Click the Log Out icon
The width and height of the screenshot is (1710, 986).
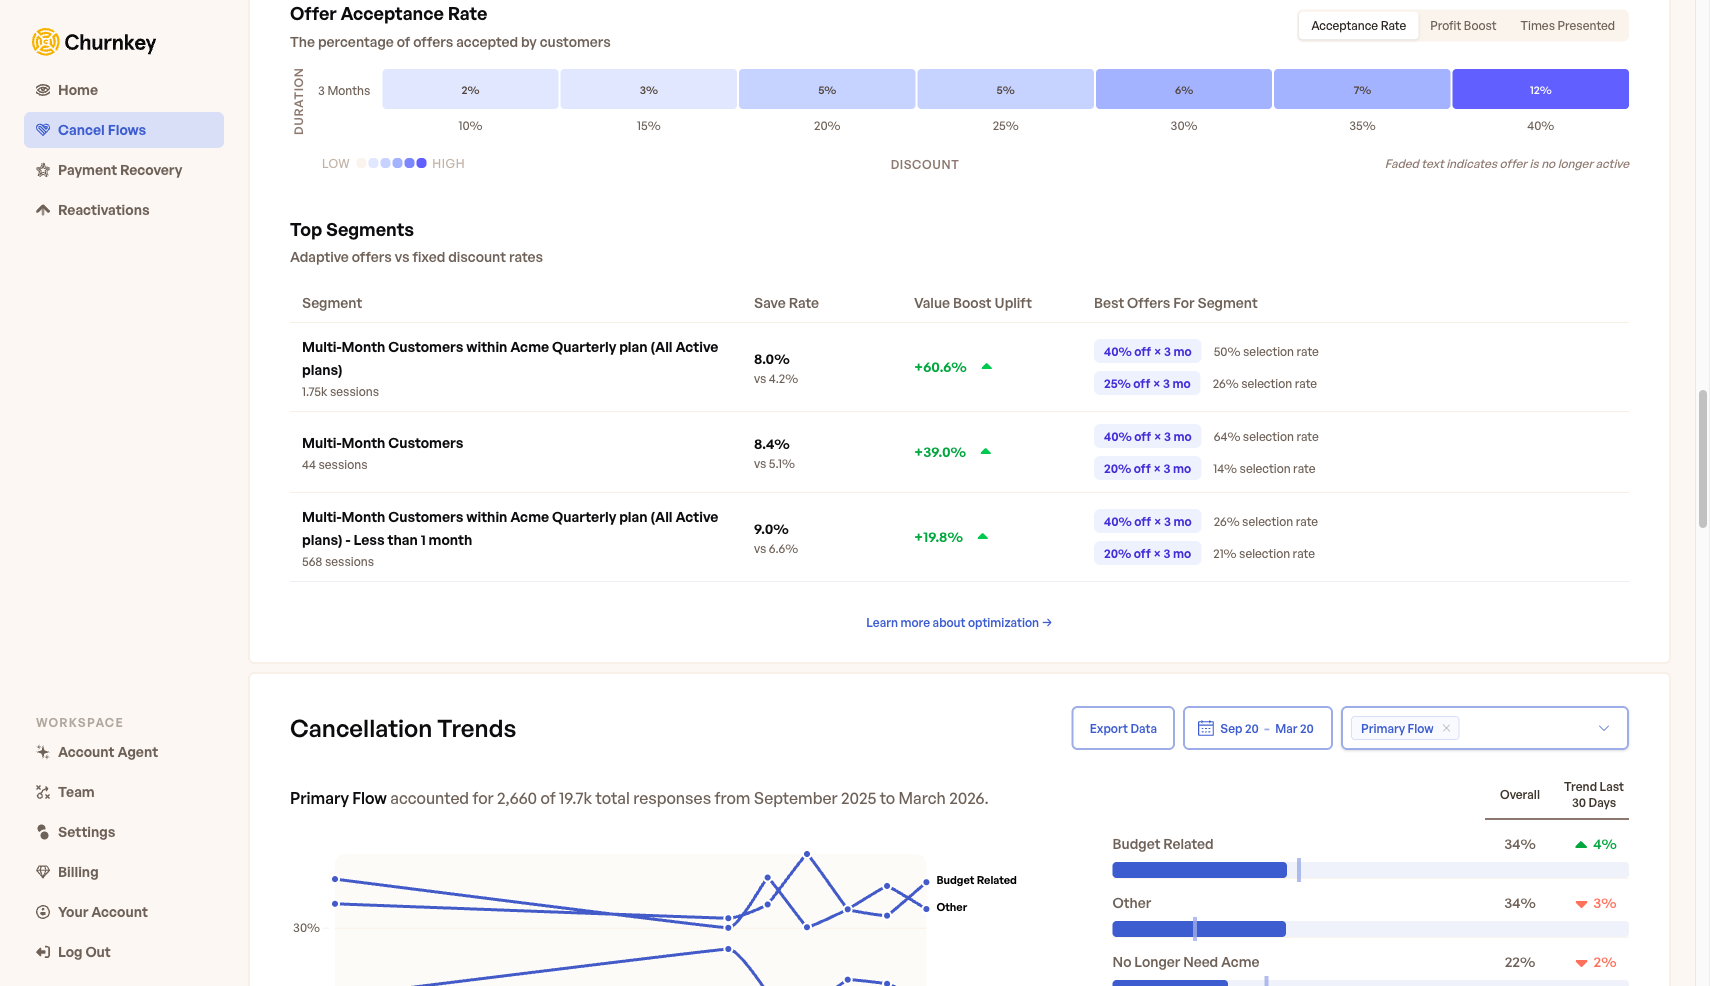pos(43,952)
